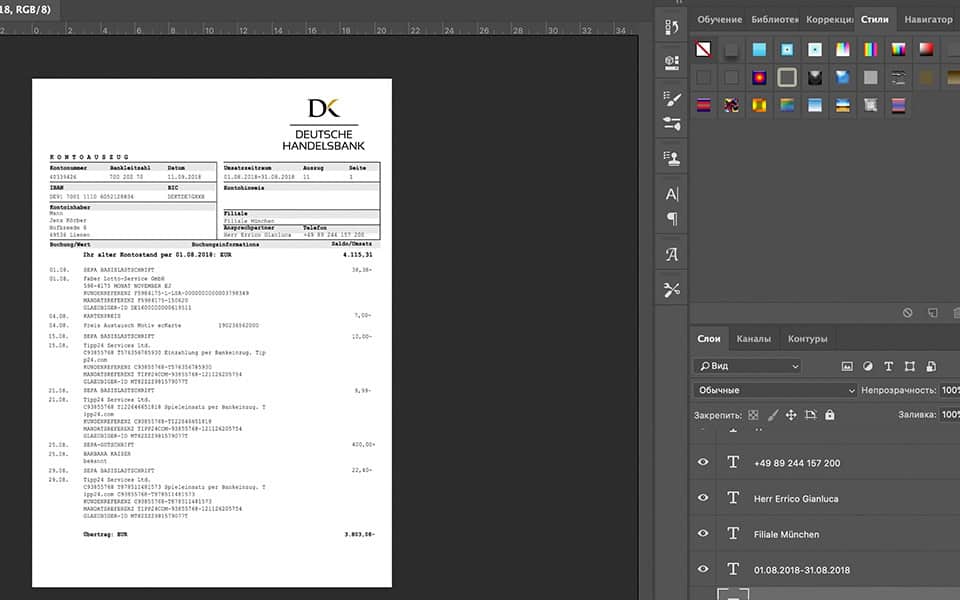Open the Glyphs panel icon
This screenshot has height=600, width=960.
672,254
